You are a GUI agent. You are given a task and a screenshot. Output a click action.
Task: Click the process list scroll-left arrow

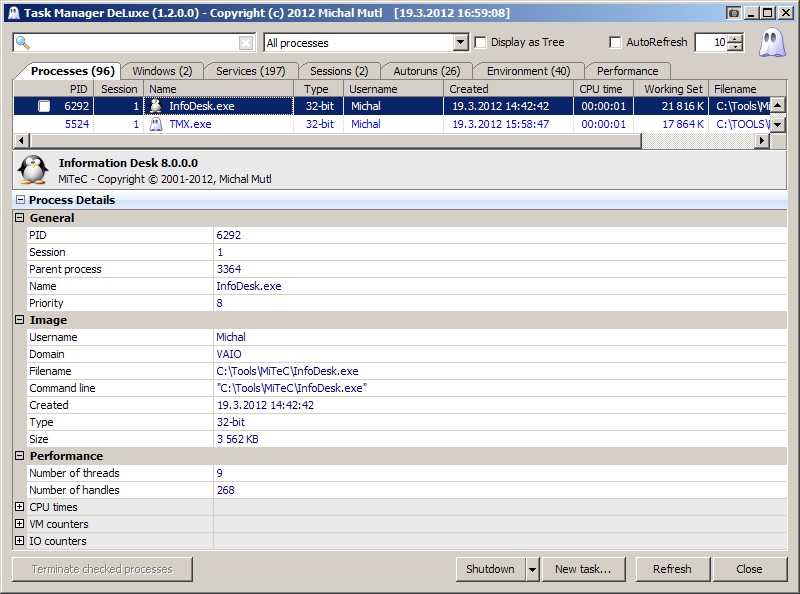click(21, 140)
